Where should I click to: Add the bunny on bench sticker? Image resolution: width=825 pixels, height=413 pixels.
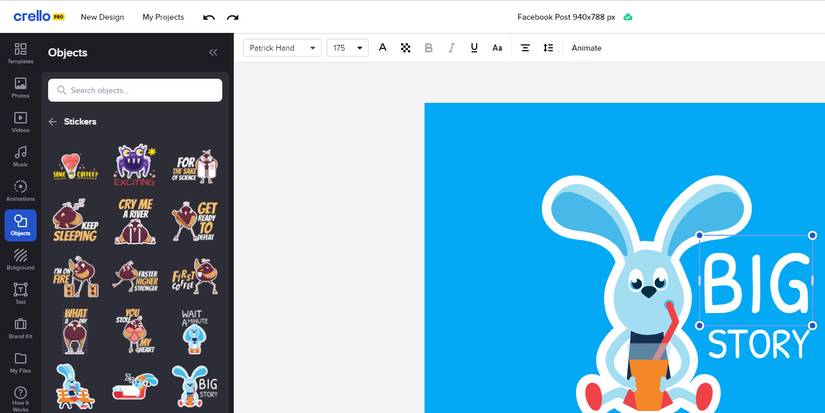[x=75, y=387]
